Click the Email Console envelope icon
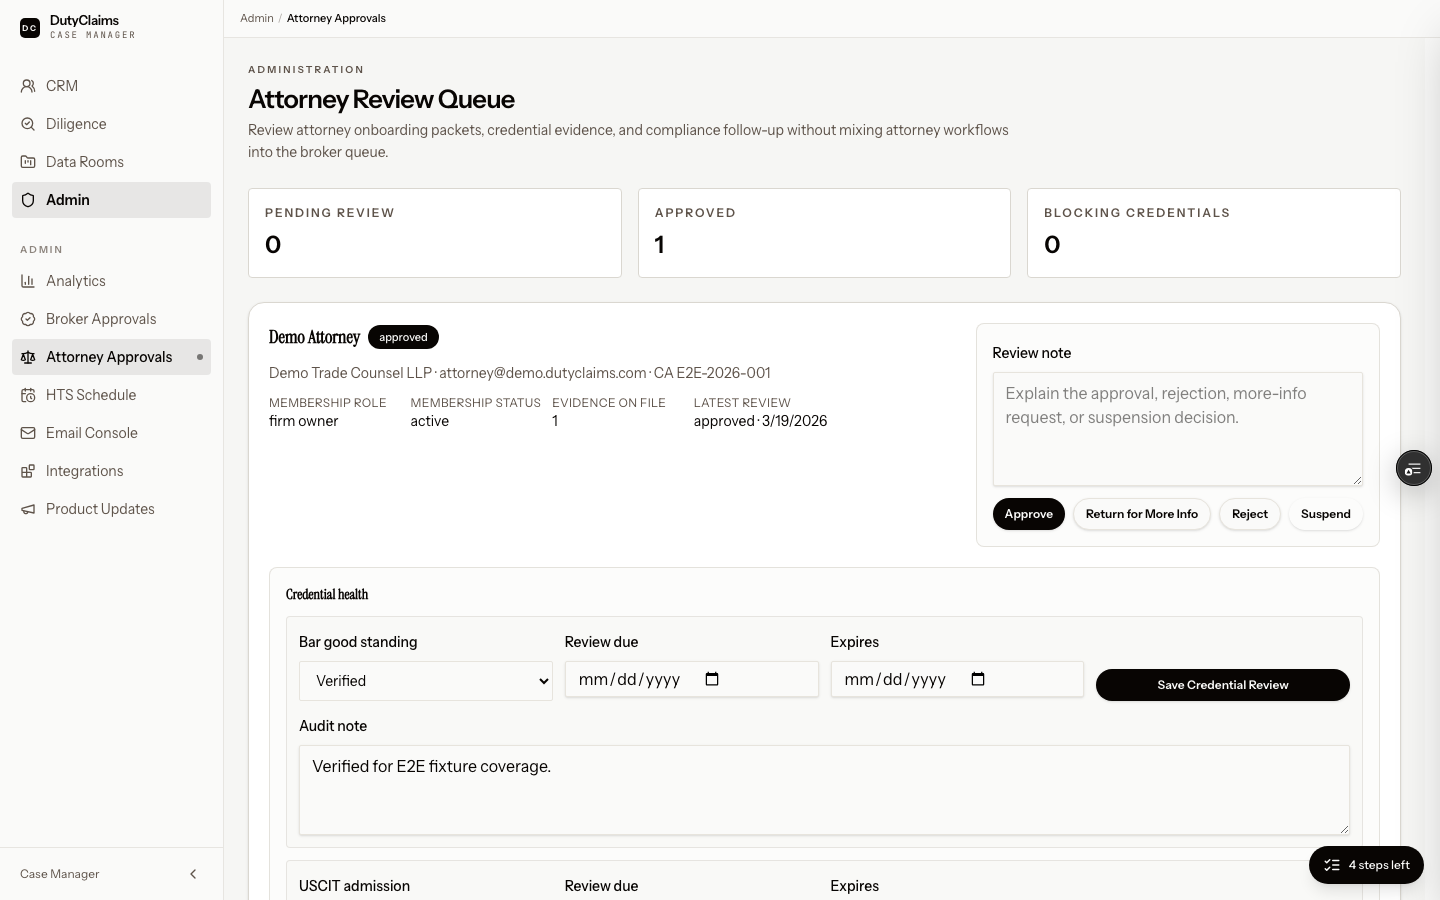The width and height of the screenshot is (1440, 900). [x=28, y=433]
